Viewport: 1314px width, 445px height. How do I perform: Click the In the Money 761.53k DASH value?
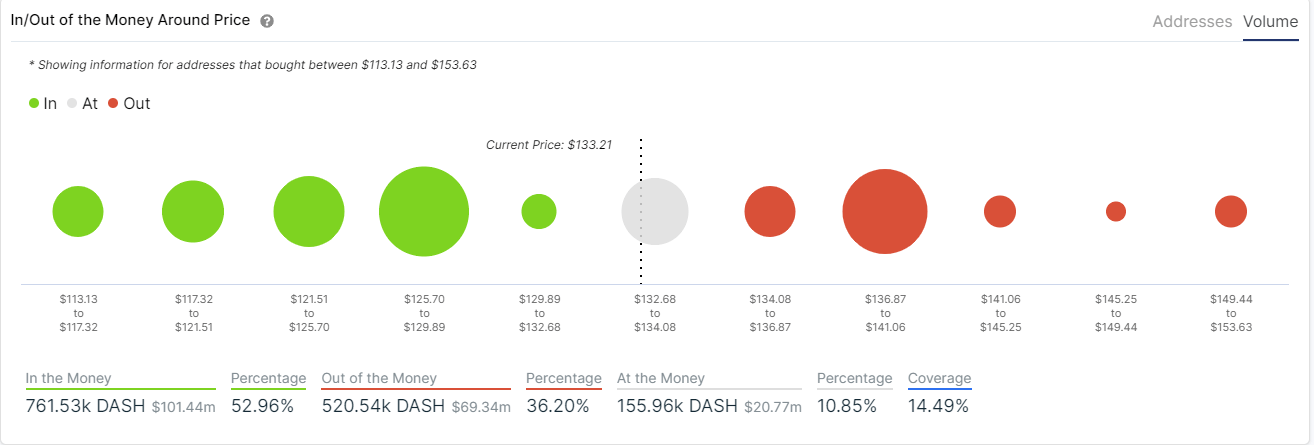[x=85, y=406]
